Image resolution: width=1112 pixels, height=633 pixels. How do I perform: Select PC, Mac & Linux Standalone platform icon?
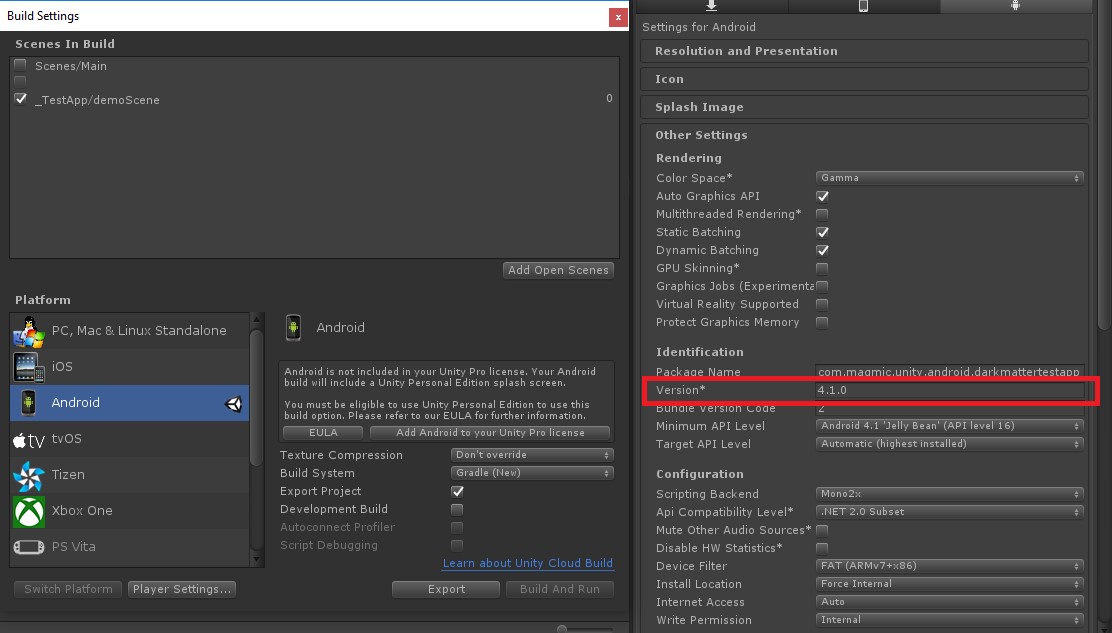pyautogui.click(x=29, y=331)
